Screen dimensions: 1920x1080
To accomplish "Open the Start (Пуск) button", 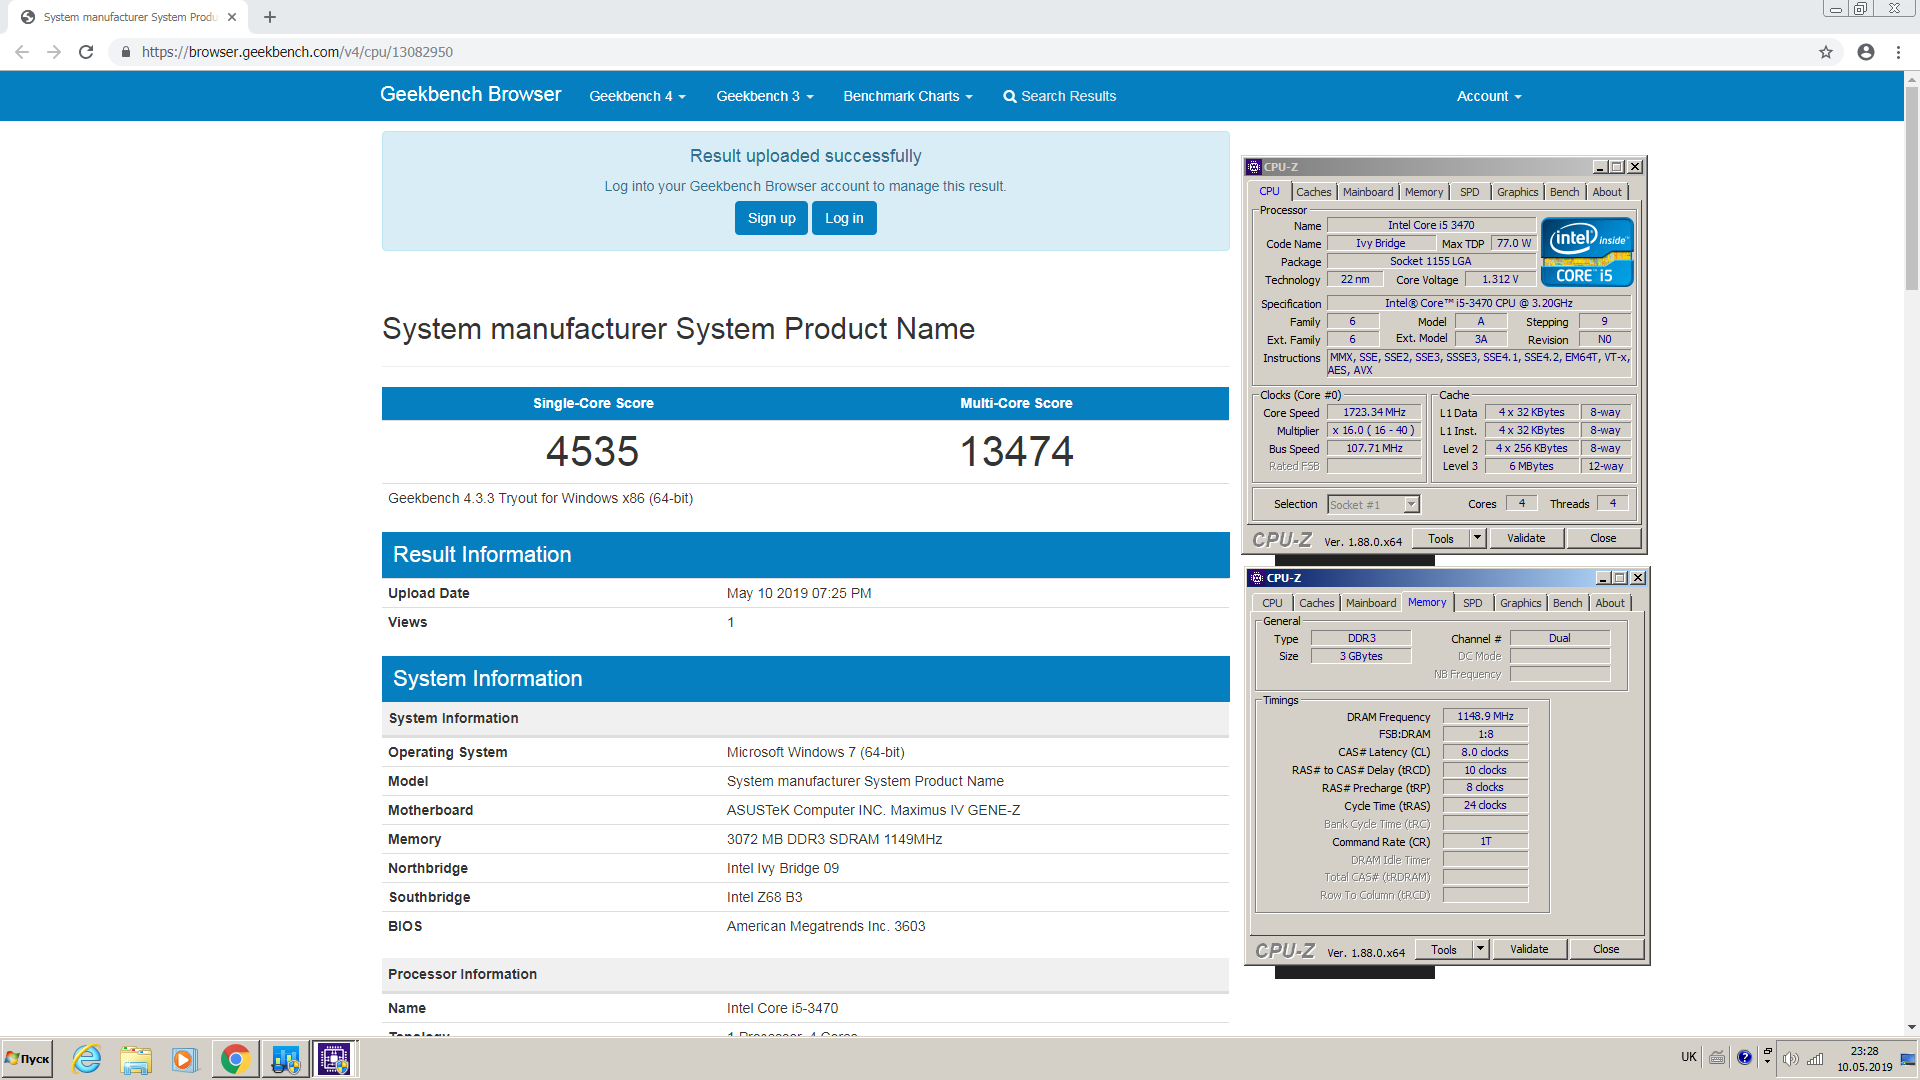I will pyautogui.click(x=28, y=1059).
